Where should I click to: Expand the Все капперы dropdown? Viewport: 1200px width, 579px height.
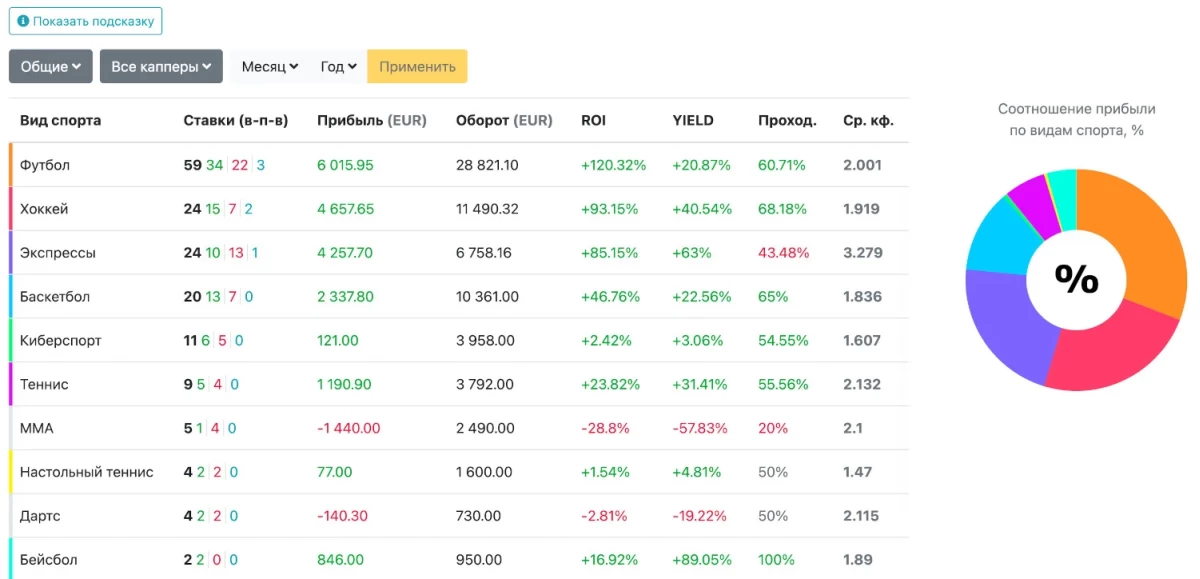(161, 67)
